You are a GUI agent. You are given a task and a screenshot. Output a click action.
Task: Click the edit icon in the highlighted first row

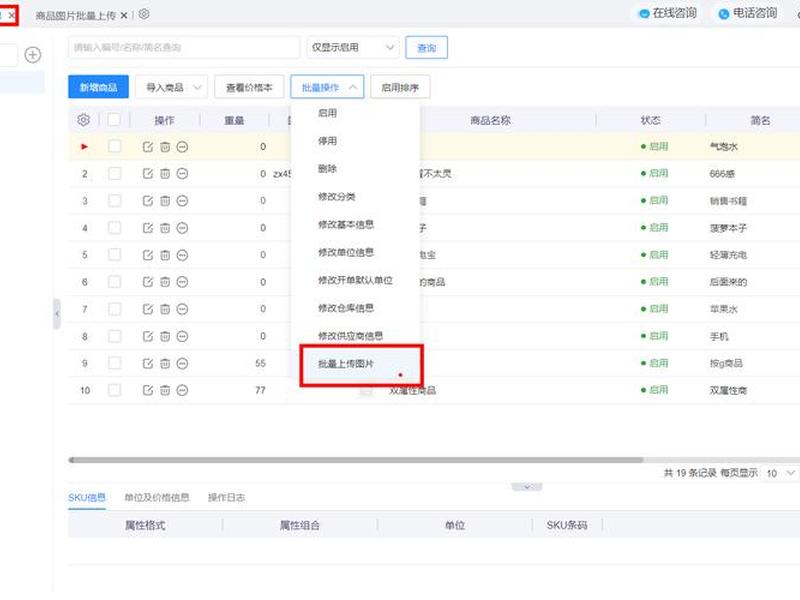tap(147, 146)
